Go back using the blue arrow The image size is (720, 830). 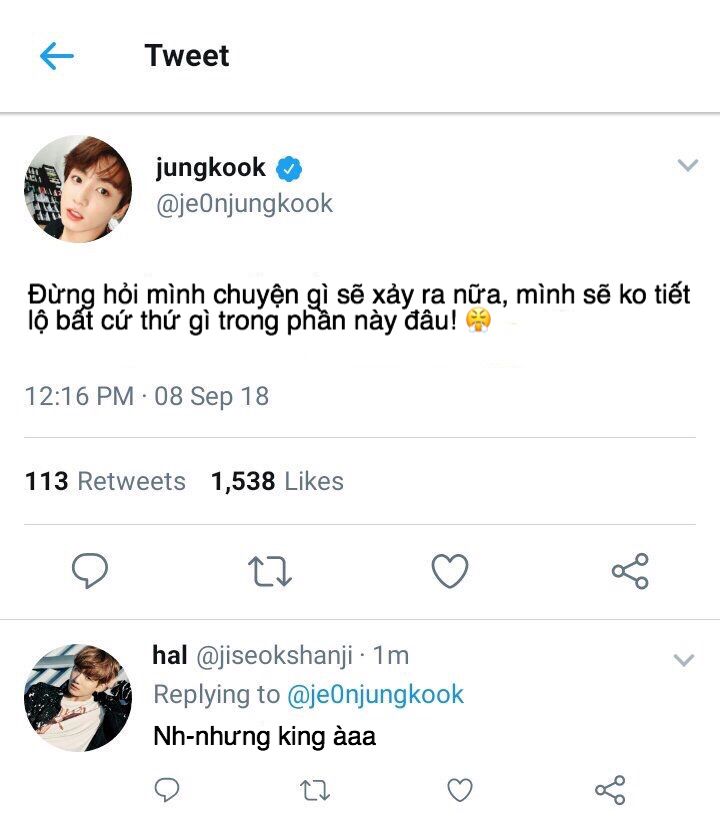[x=57, y=56]
